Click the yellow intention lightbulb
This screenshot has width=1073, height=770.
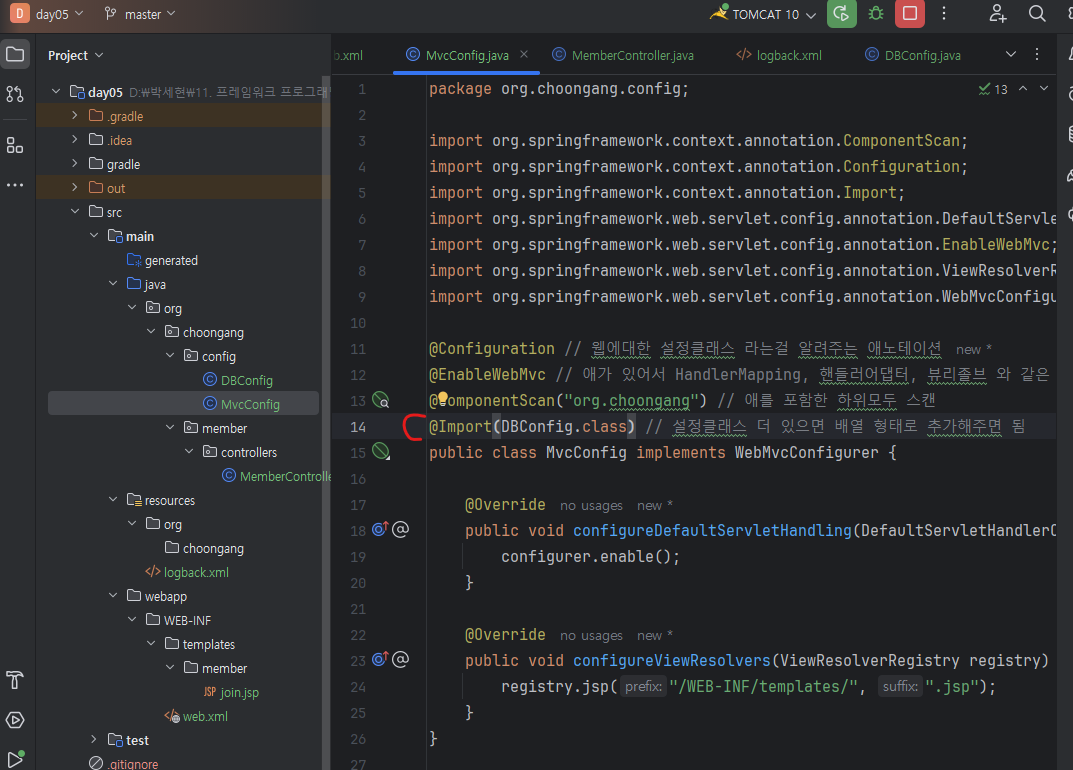pos(442,400)
